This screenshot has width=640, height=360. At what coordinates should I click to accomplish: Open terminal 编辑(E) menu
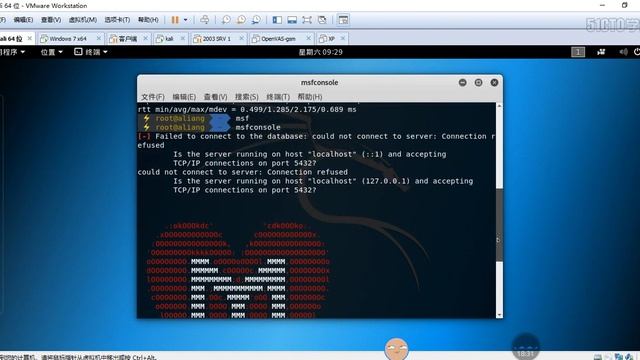[184, 97]
